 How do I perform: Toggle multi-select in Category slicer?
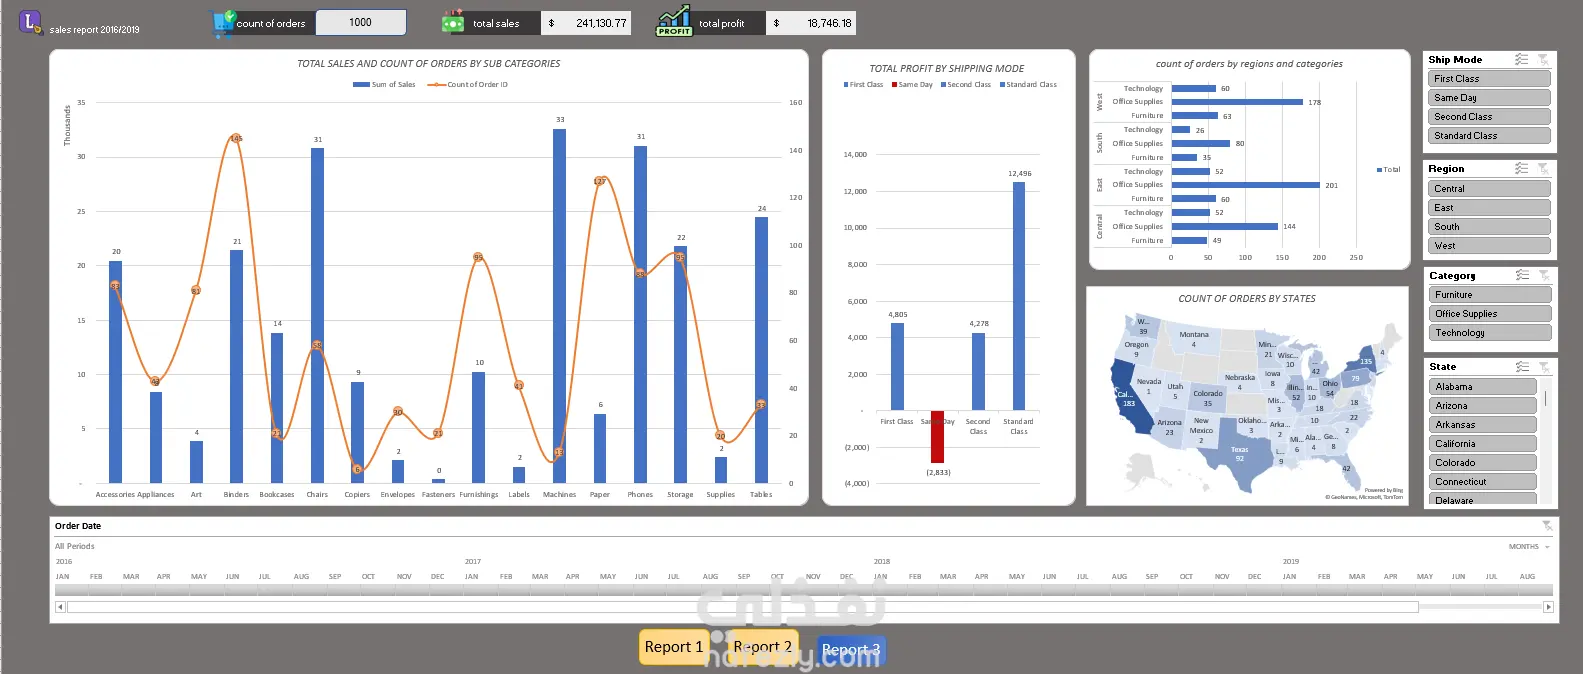pyautogui.click(x=1522, y=275)
